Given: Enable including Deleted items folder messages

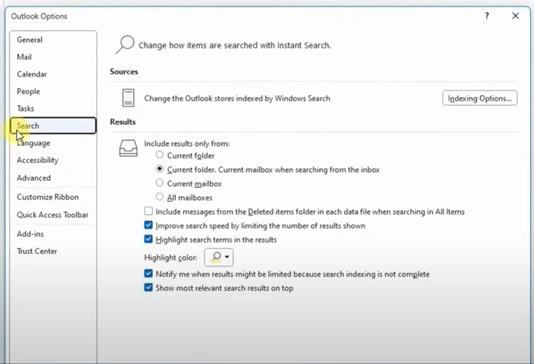Looking at the screenshot, I should (x=148, y=211).
